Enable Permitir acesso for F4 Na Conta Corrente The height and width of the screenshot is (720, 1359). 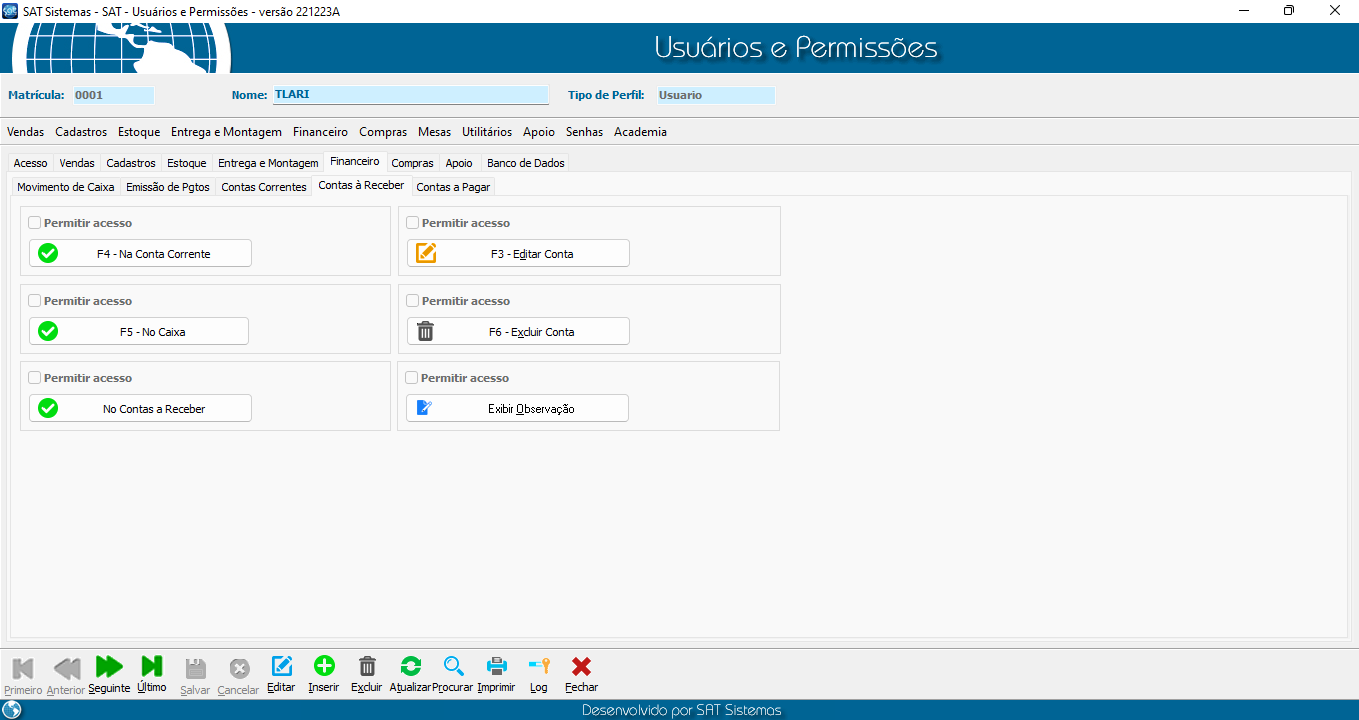coord(35,223)
